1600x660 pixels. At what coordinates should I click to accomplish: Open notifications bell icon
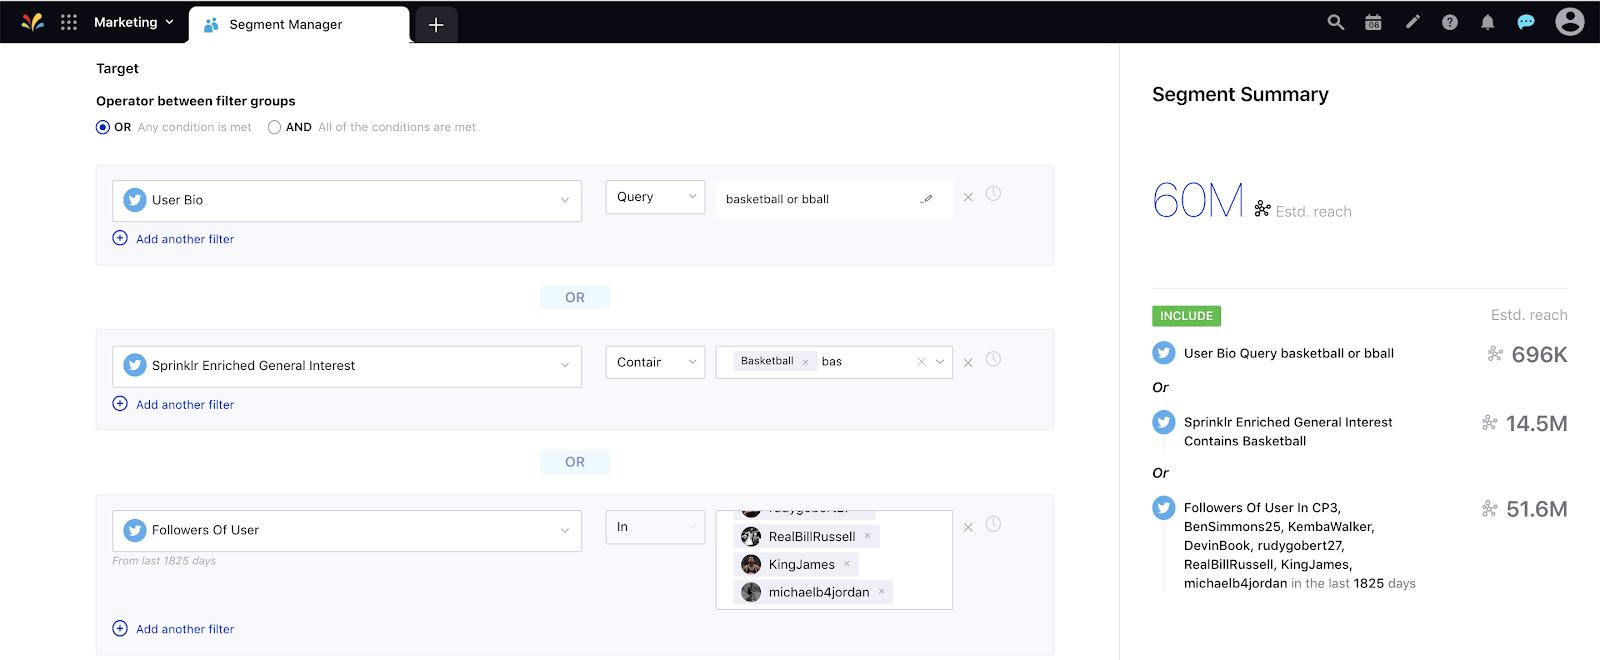coord(1488,22)
